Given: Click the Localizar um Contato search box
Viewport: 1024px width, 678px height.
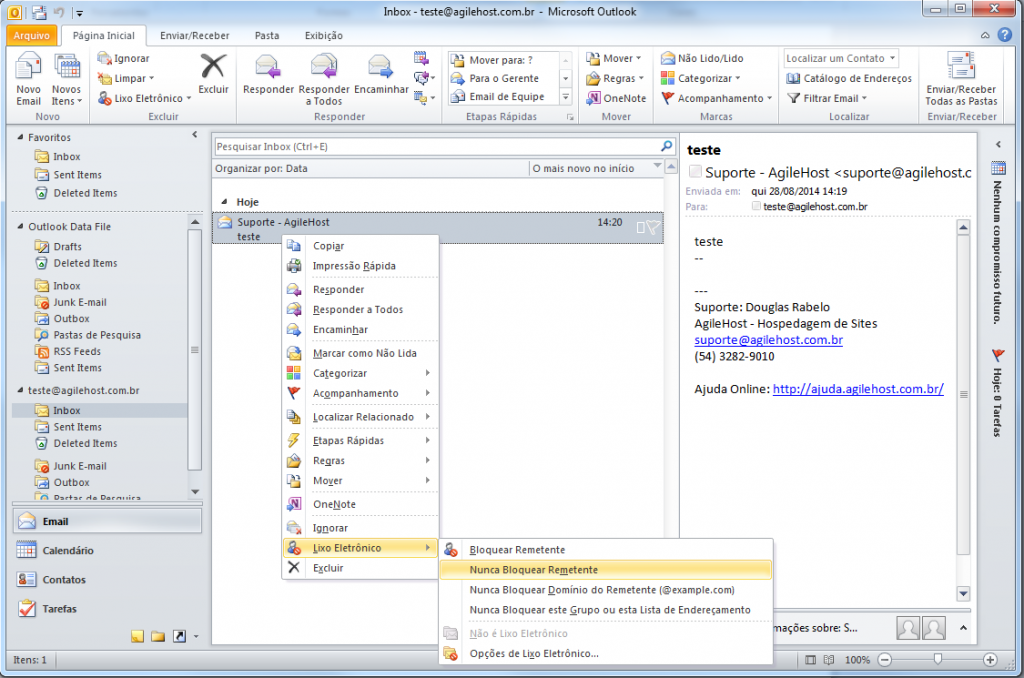Looking at the screenshot, I should (x=840, y=58).
